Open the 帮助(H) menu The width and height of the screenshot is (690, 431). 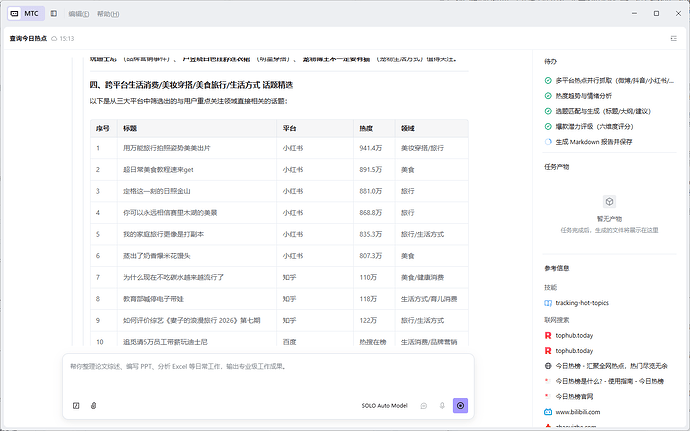pyautogui.click(x=108, y=14)
